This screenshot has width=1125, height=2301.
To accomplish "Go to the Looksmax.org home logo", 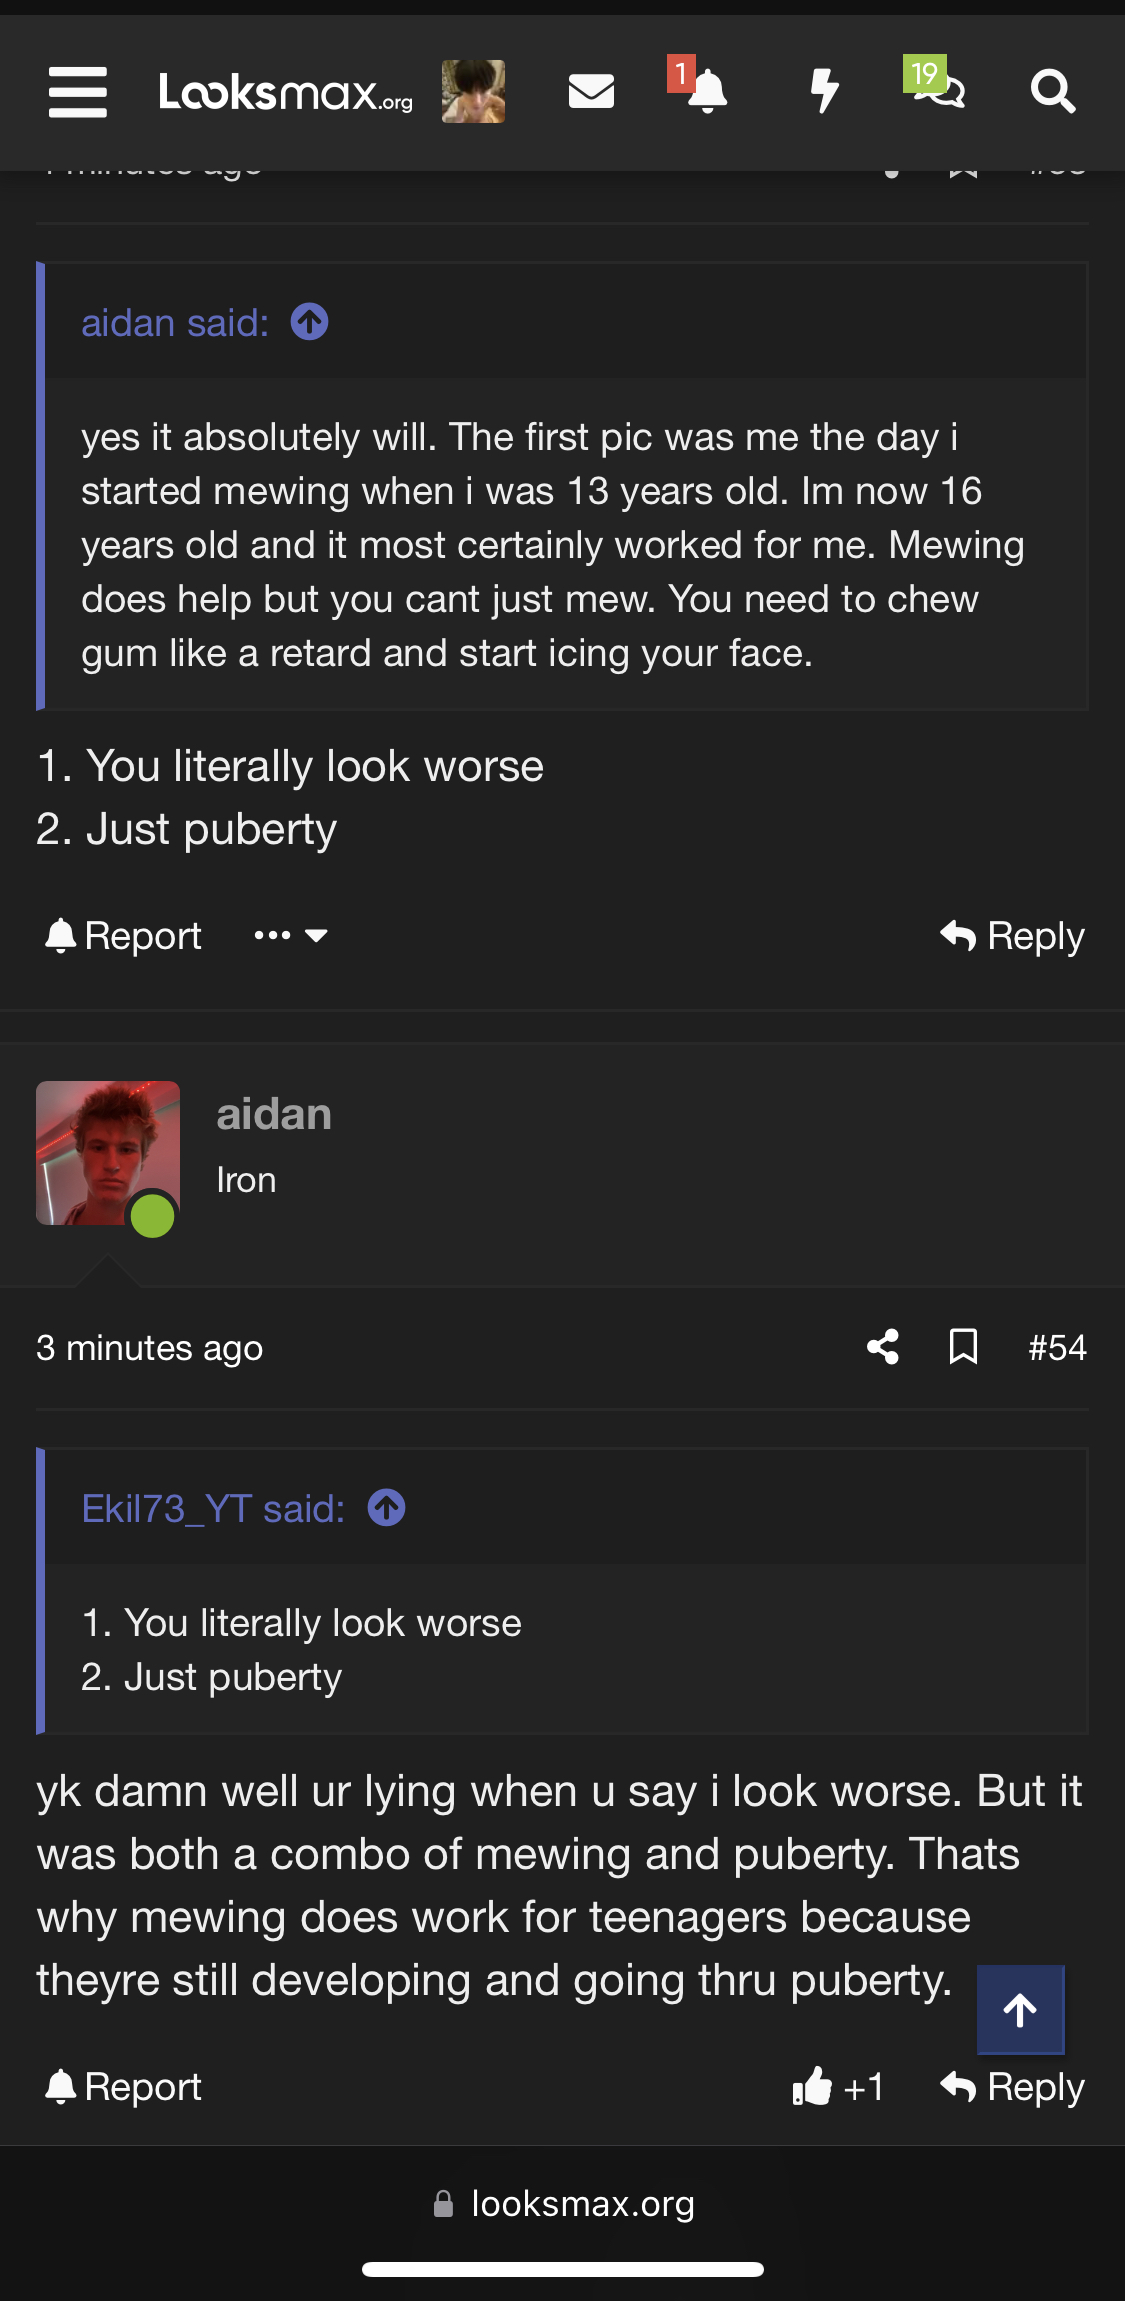I will coord(286,93).
